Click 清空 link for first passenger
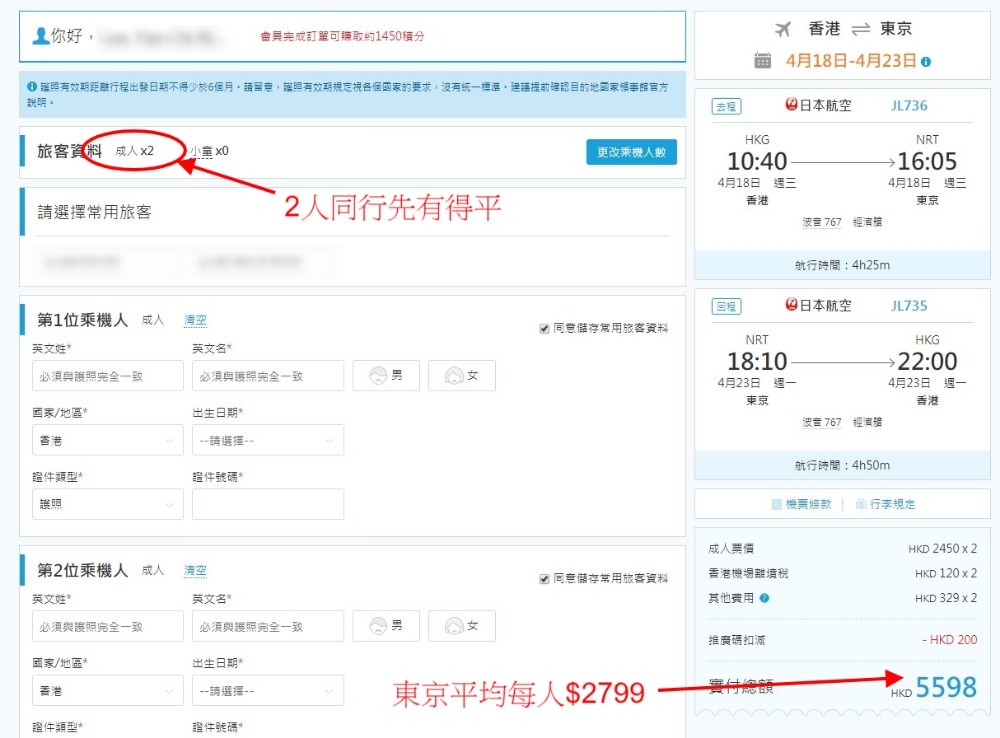Viewport: 1000px width, 738px height. click(x=195, y=320)
